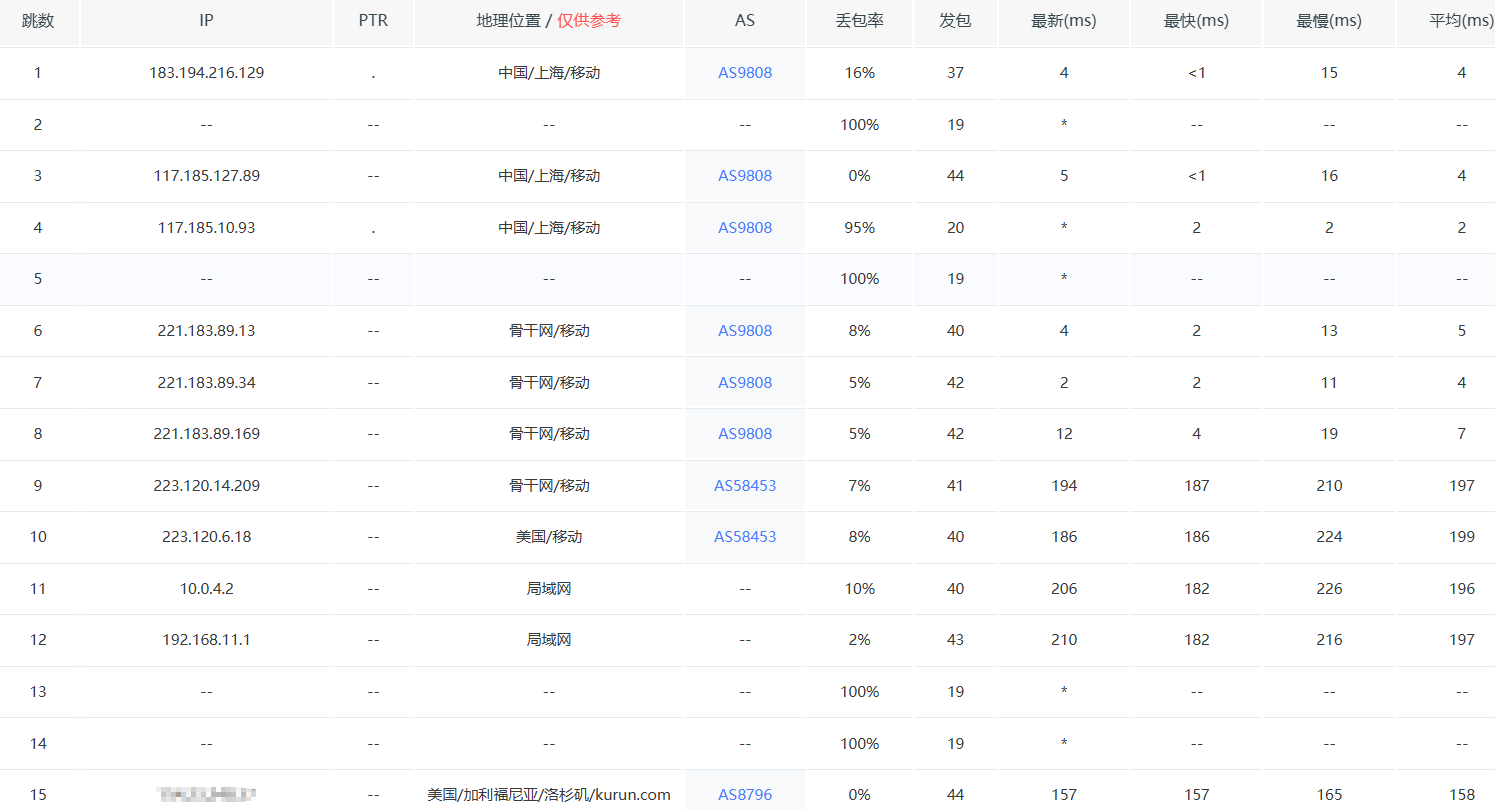1495x810 pixels.
Task: Click slowest latency 226 in hop 11
Action: [x=1330, y=589]
